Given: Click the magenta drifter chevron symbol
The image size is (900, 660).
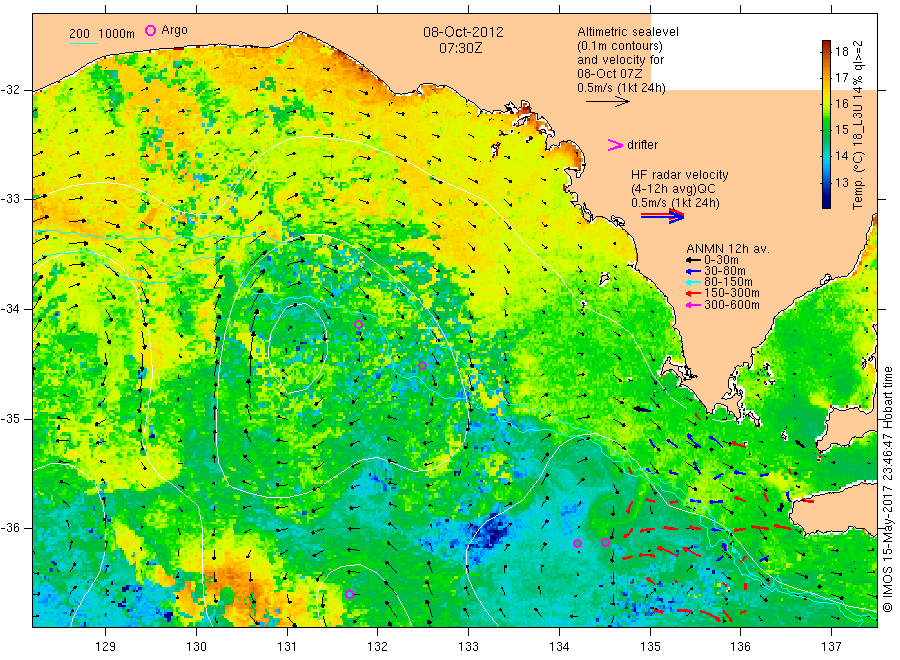Looking at the screenshot, I should 615,145.
